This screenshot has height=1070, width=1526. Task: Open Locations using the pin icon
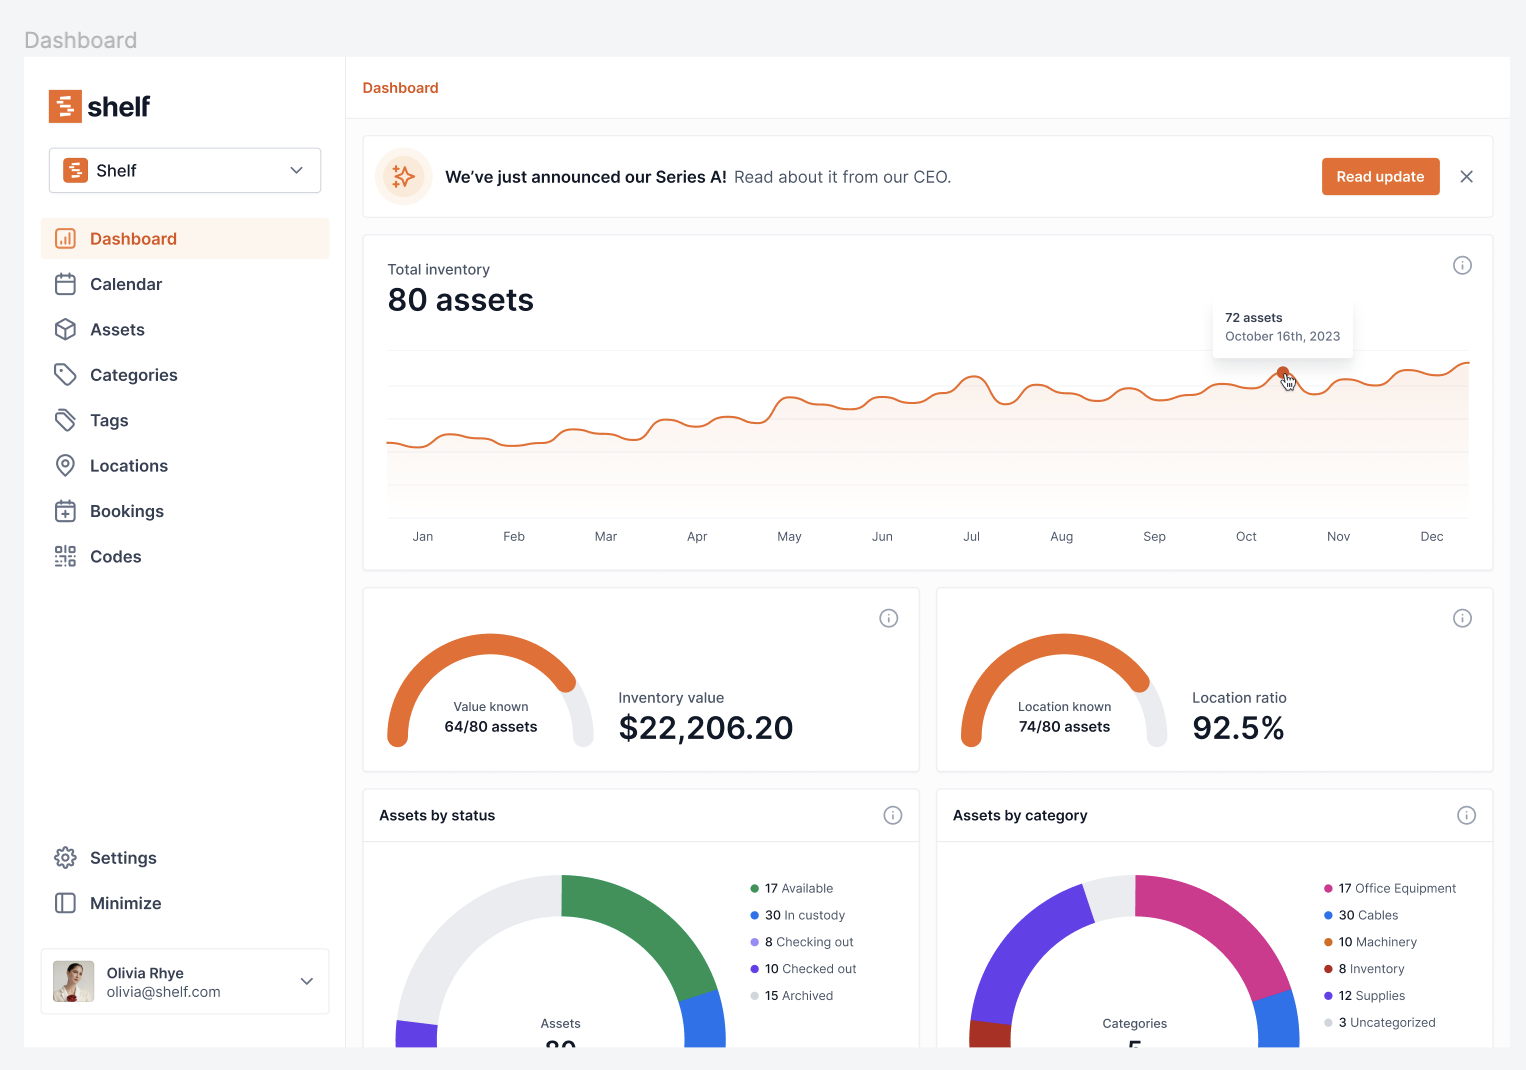click(x=65, y=466)
